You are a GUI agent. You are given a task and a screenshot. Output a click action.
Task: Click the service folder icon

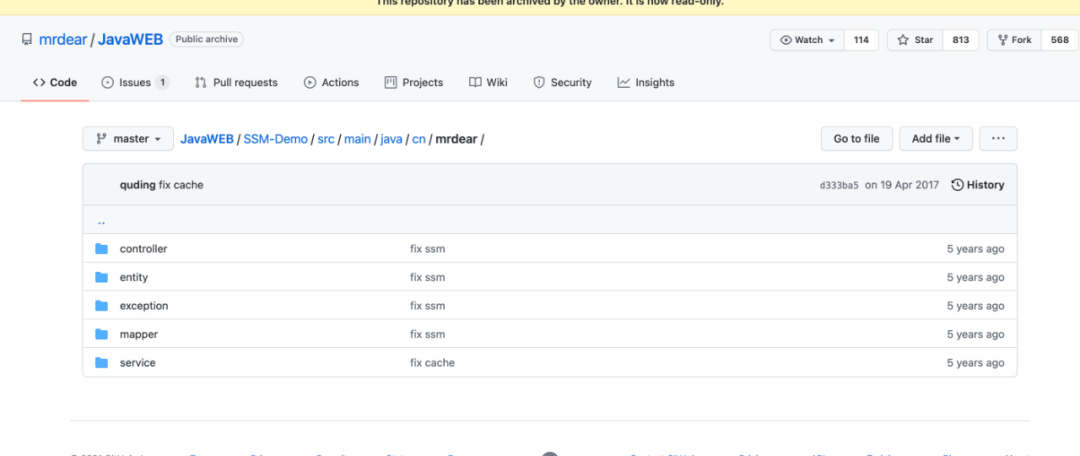point(102,362)
